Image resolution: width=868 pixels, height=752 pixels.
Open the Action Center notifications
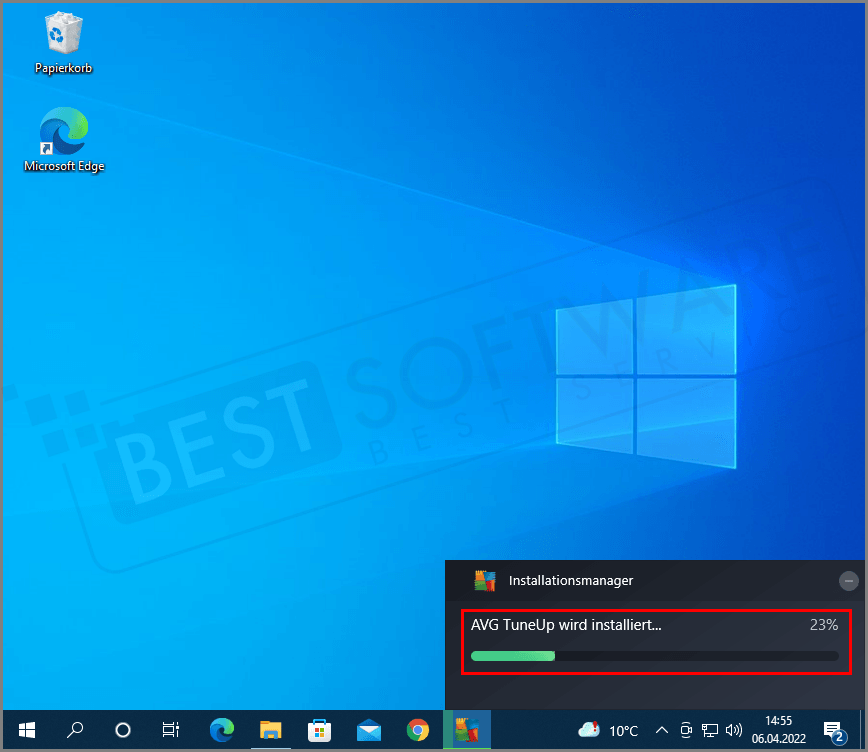[833, 730]
